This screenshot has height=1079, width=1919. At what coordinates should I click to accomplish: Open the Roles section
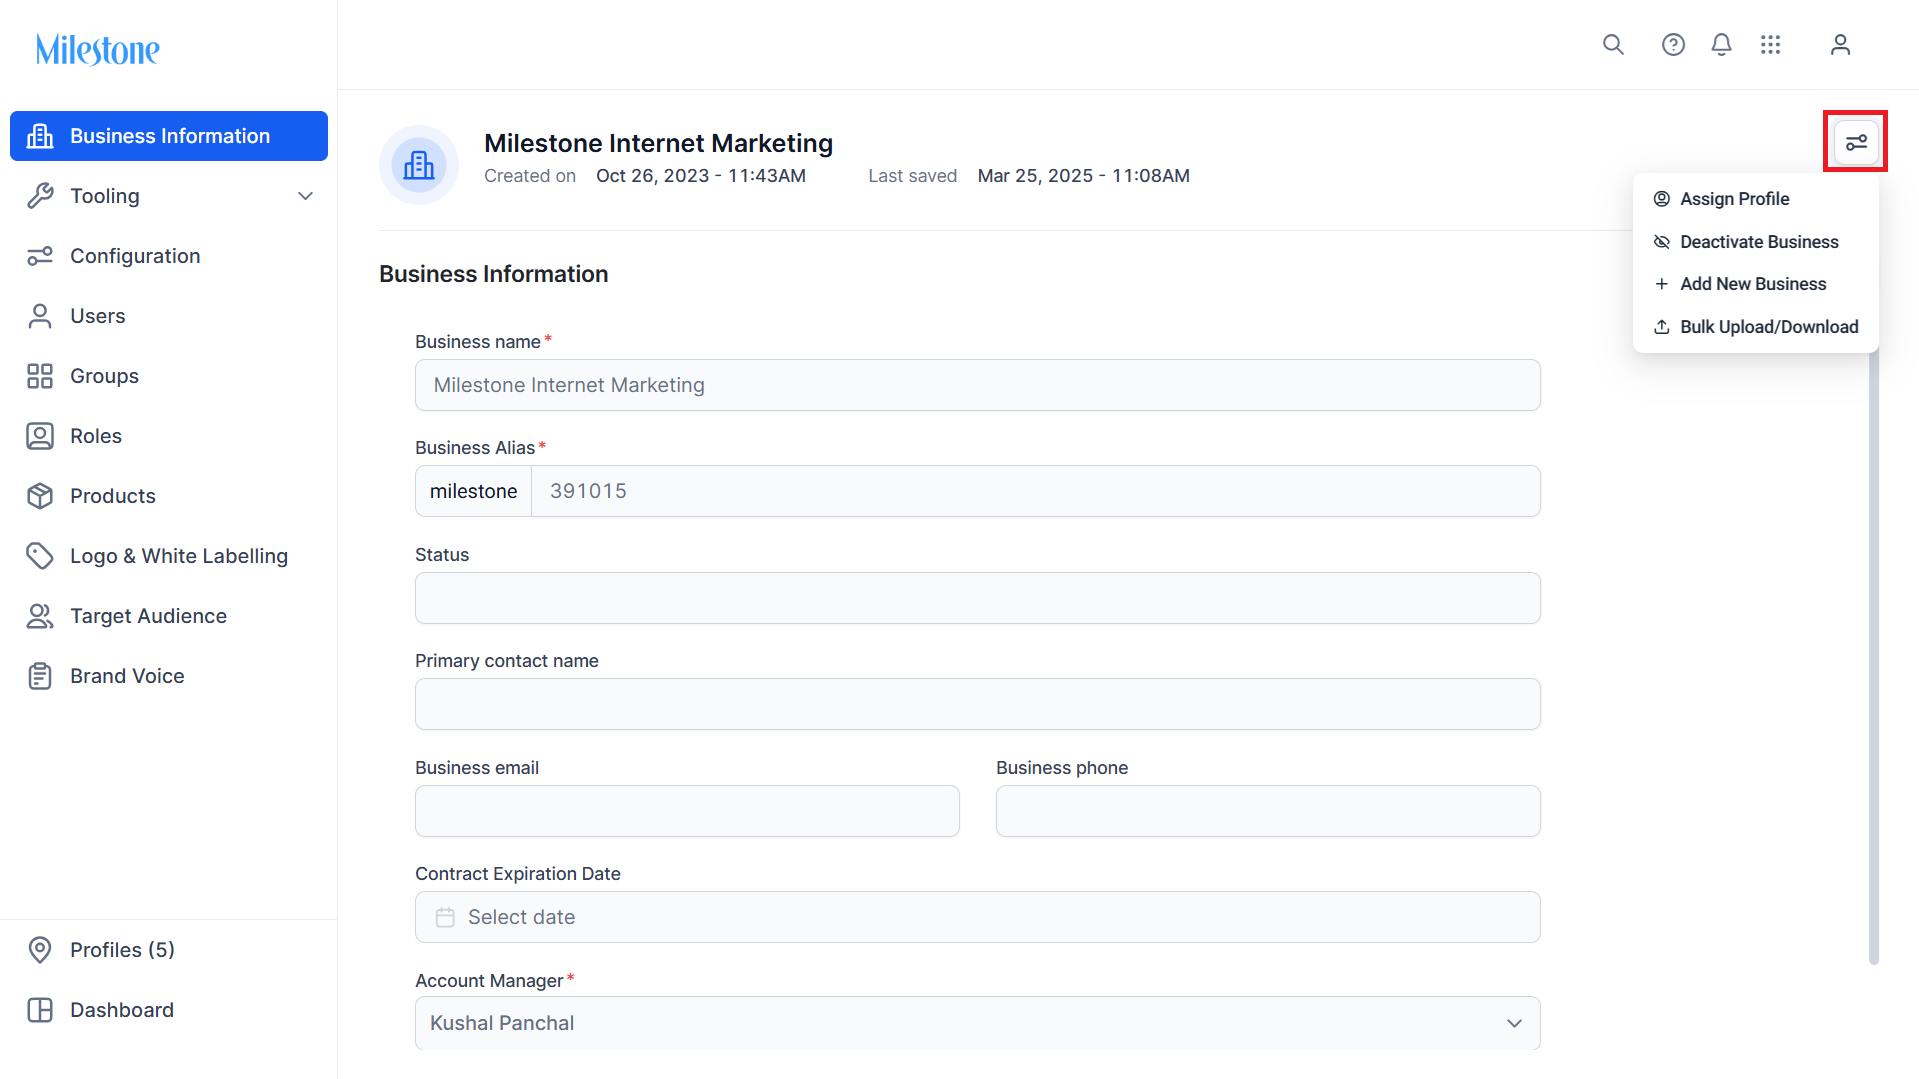pyautogui.click(x=169, y=436)
